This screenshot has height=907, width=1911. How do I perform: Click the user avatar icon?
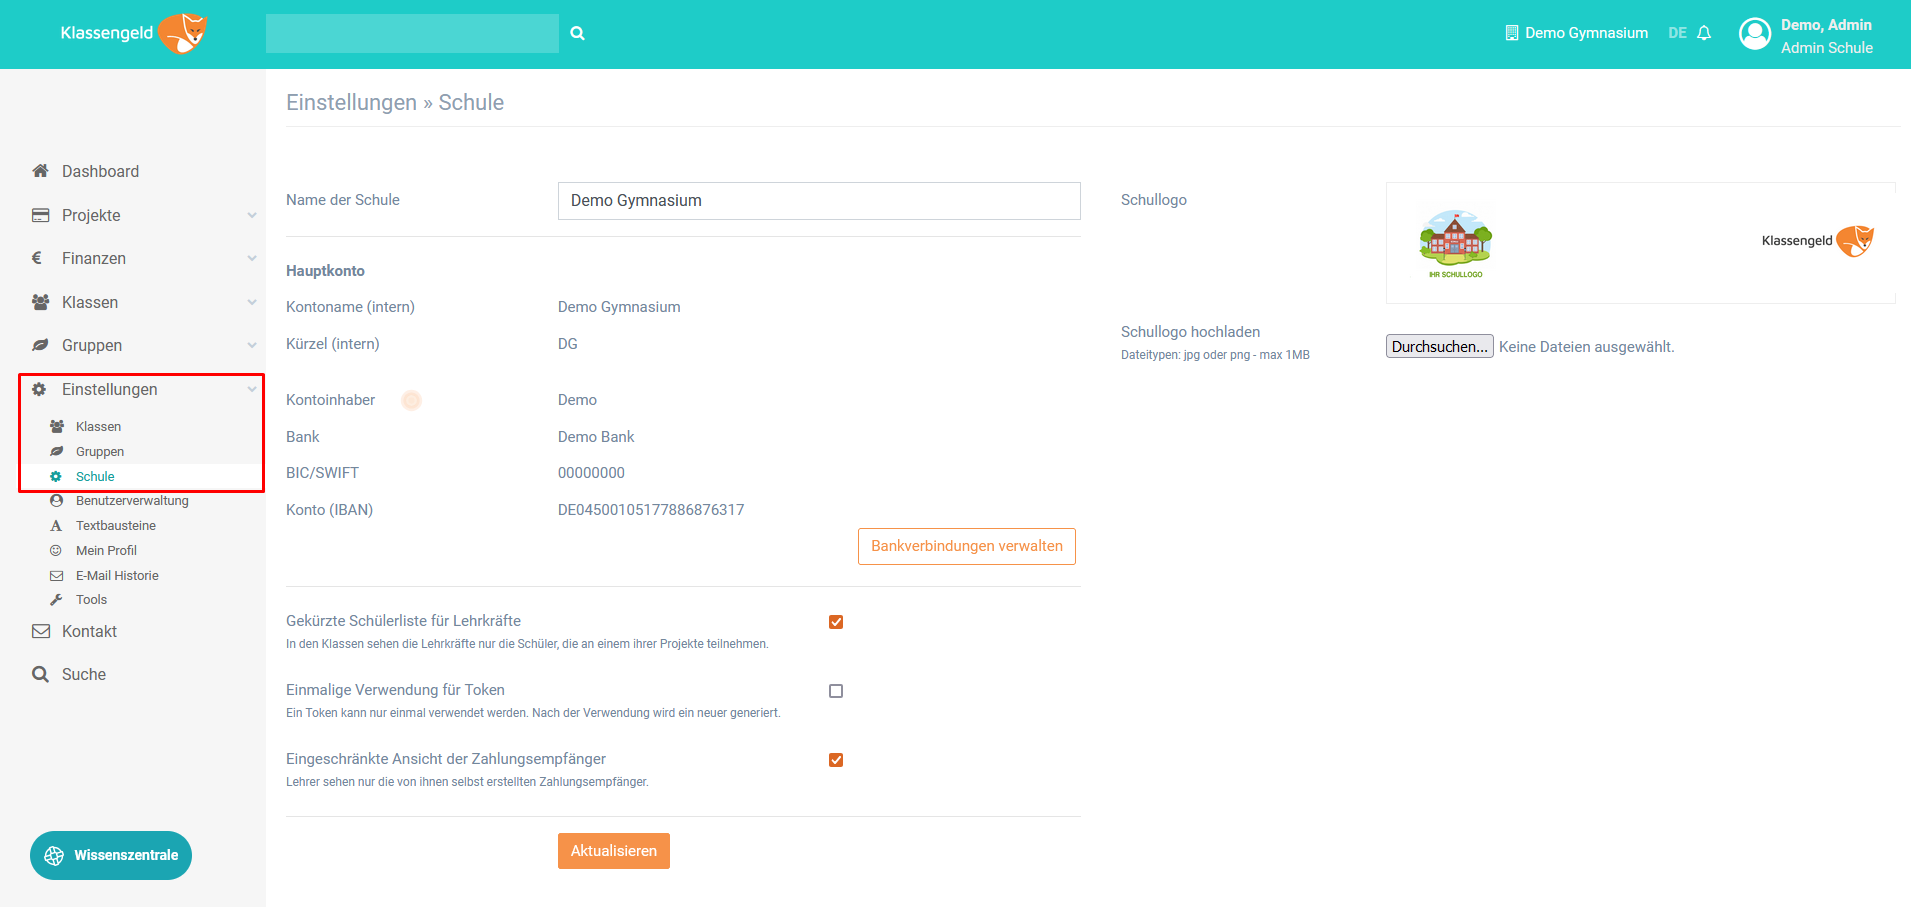pos(1755,34)
